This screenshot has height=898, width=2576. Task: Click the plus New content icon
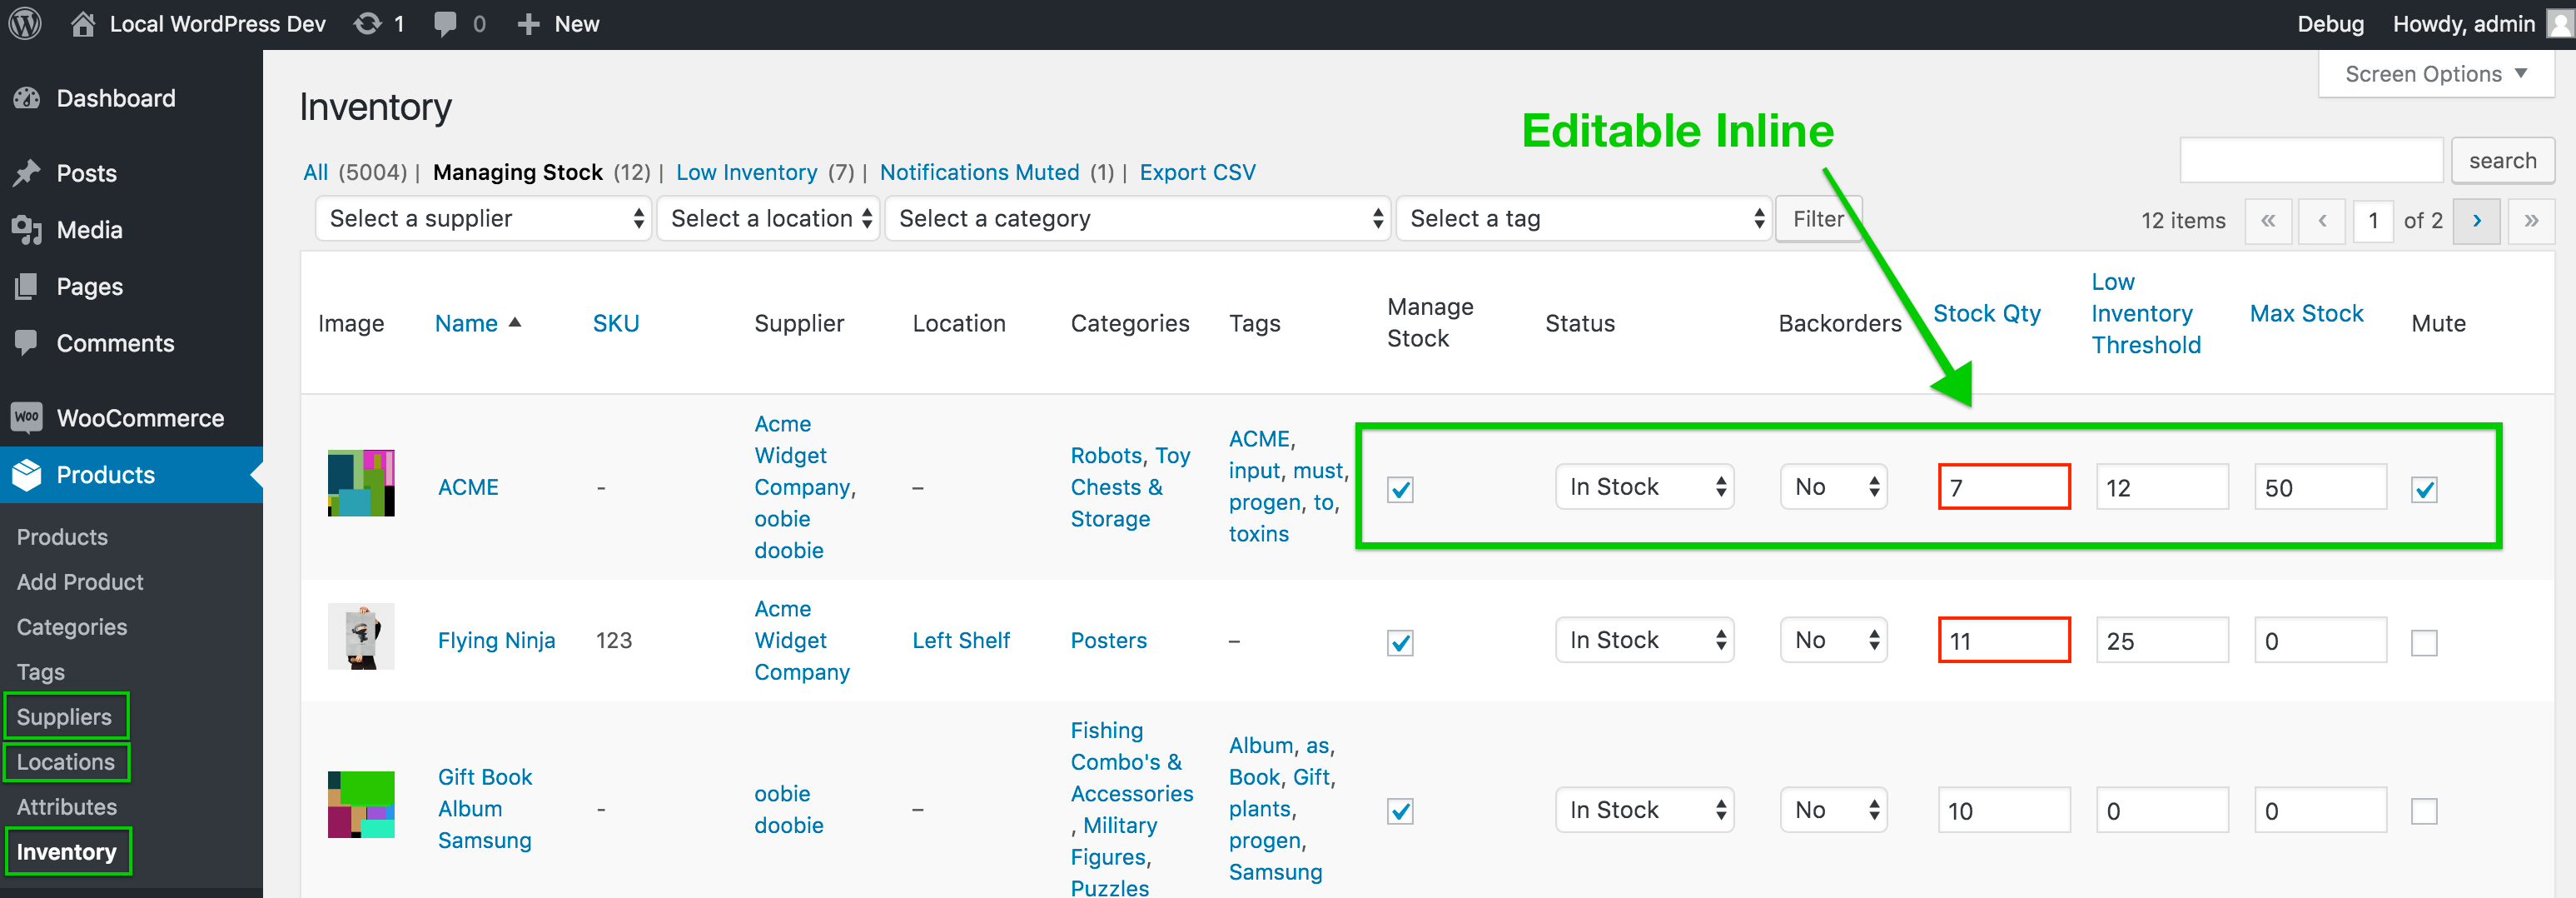click(x=528, y=24)
